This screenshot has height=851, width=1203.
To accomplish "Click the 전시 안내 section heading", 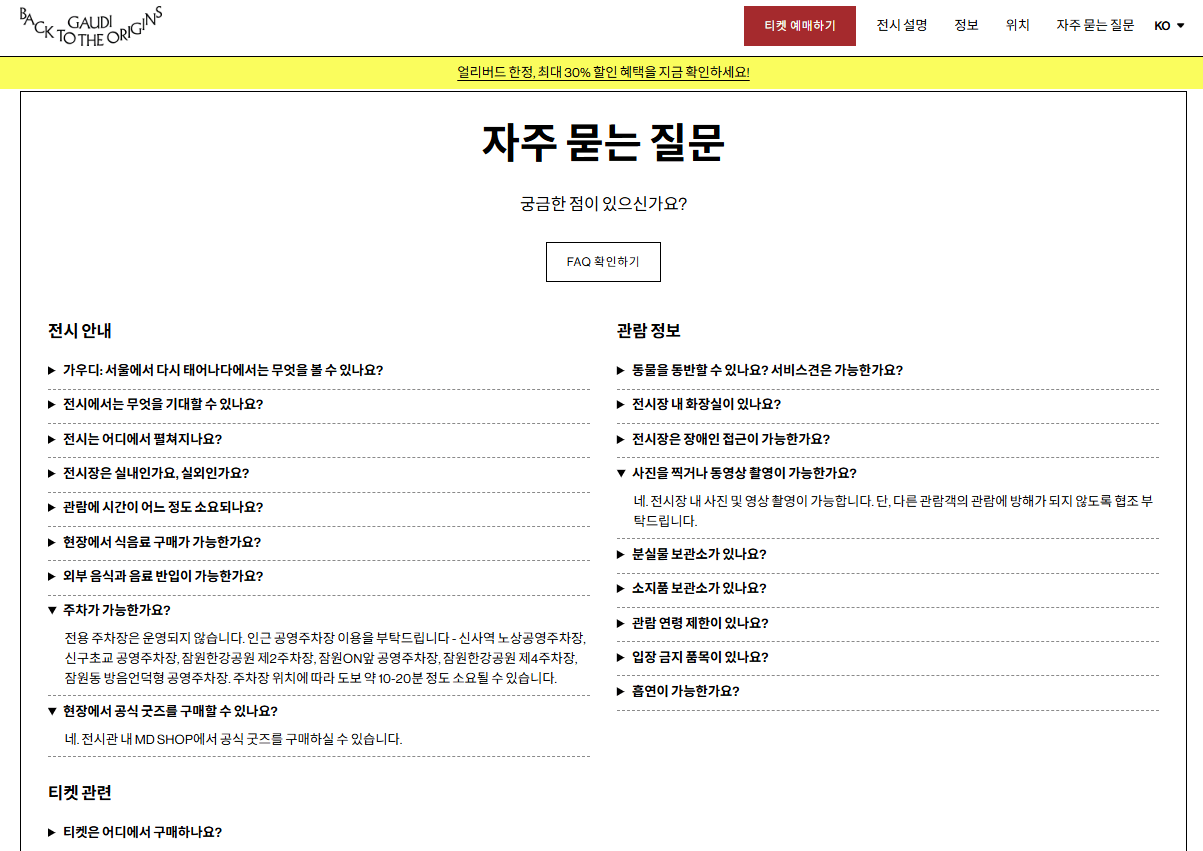I will pos(80,331).
